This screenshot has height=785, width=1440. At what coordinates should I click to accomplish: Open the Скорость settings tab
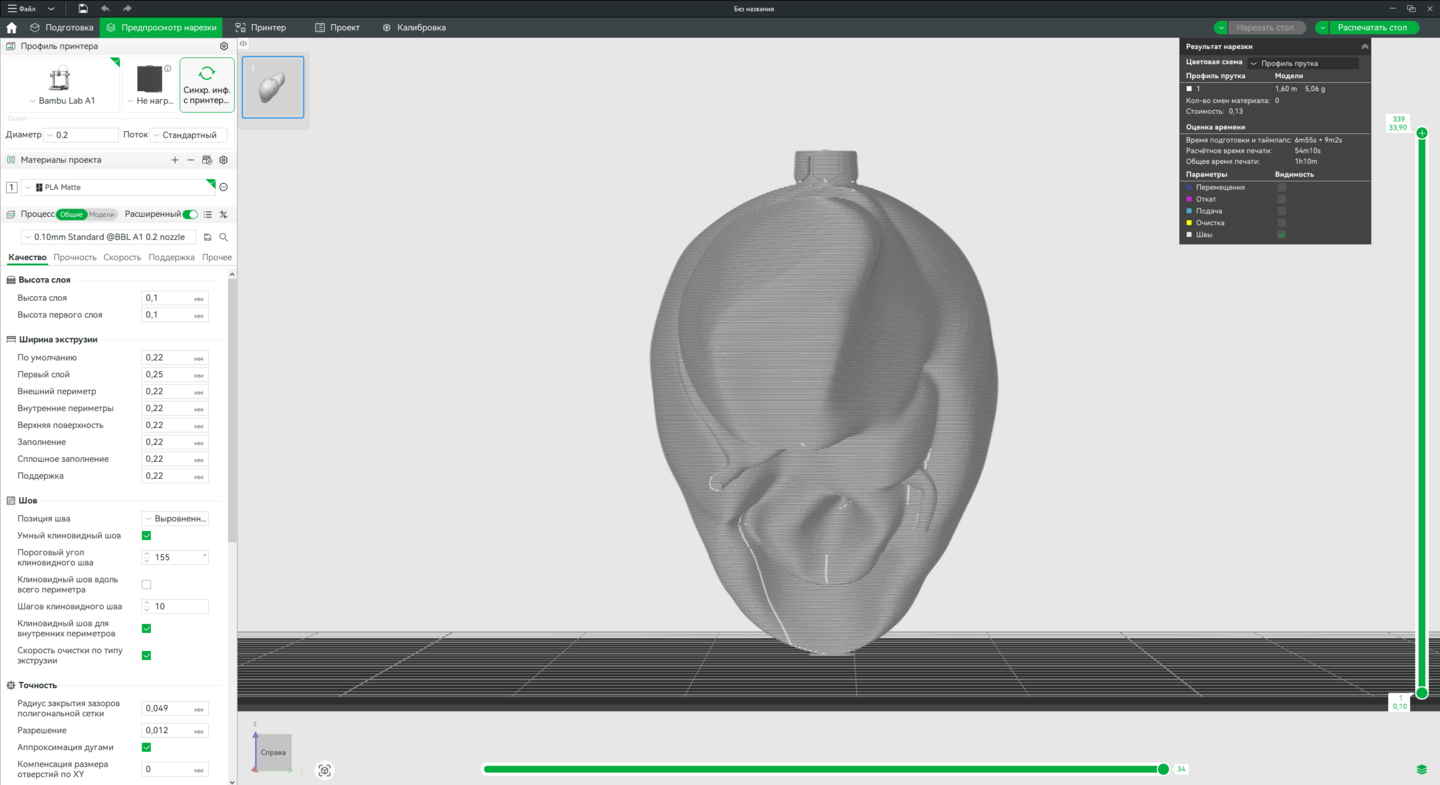[122, 258]
